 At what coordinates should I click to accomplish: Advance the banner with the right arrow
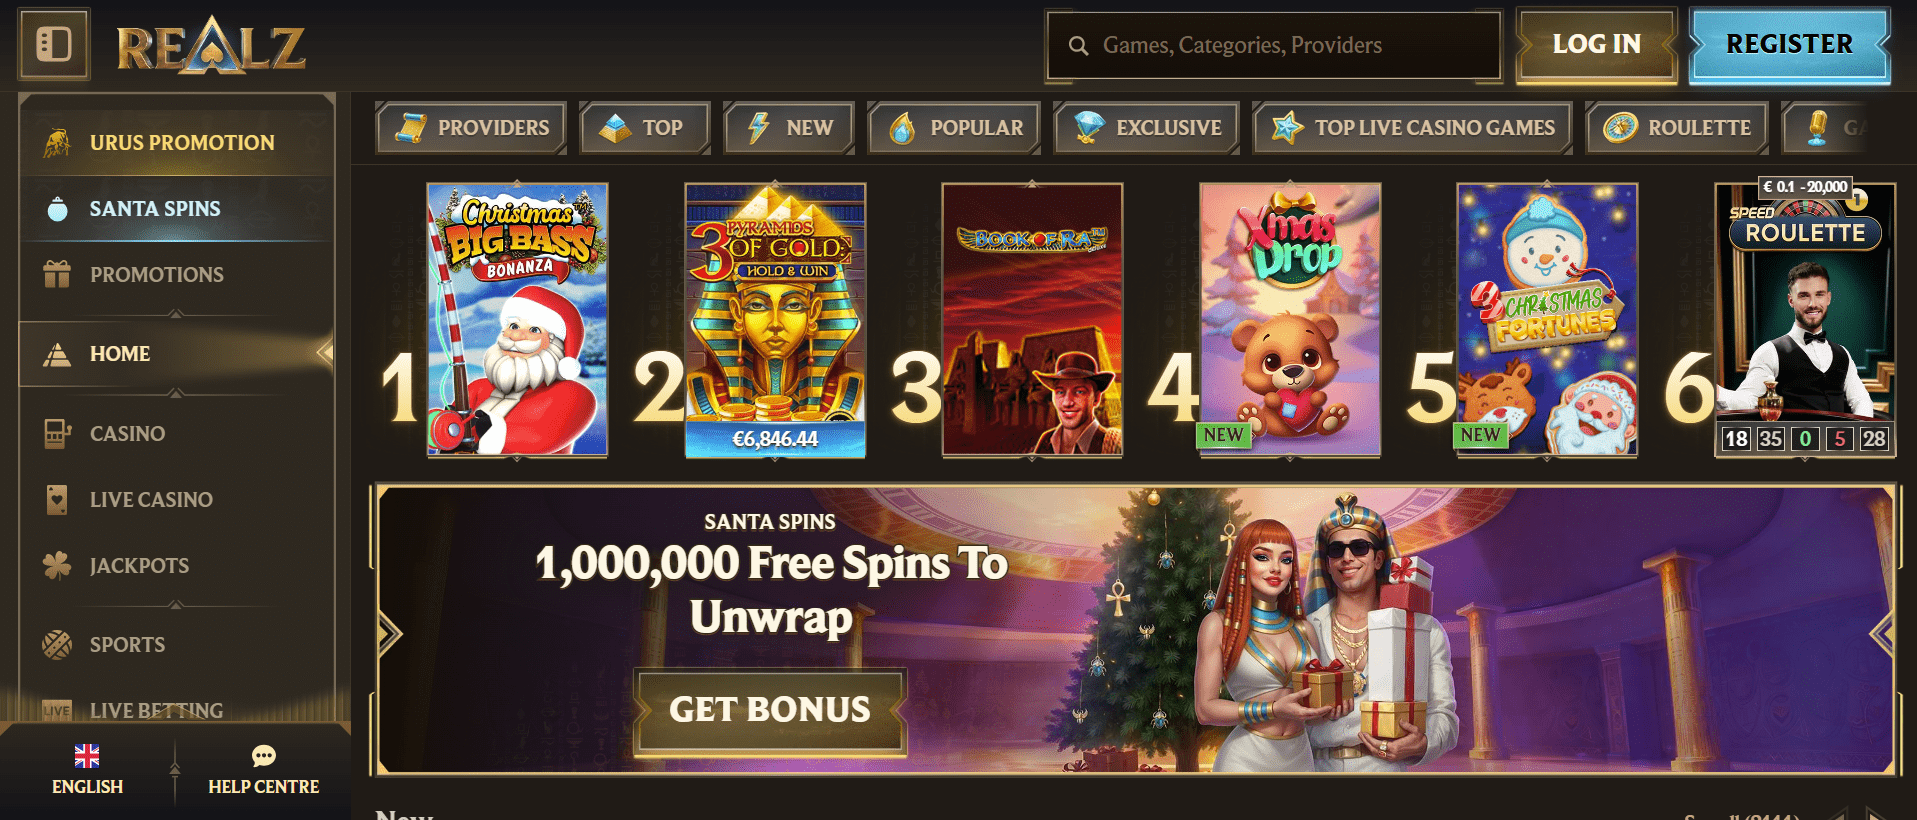click(x=1882, y=633)
